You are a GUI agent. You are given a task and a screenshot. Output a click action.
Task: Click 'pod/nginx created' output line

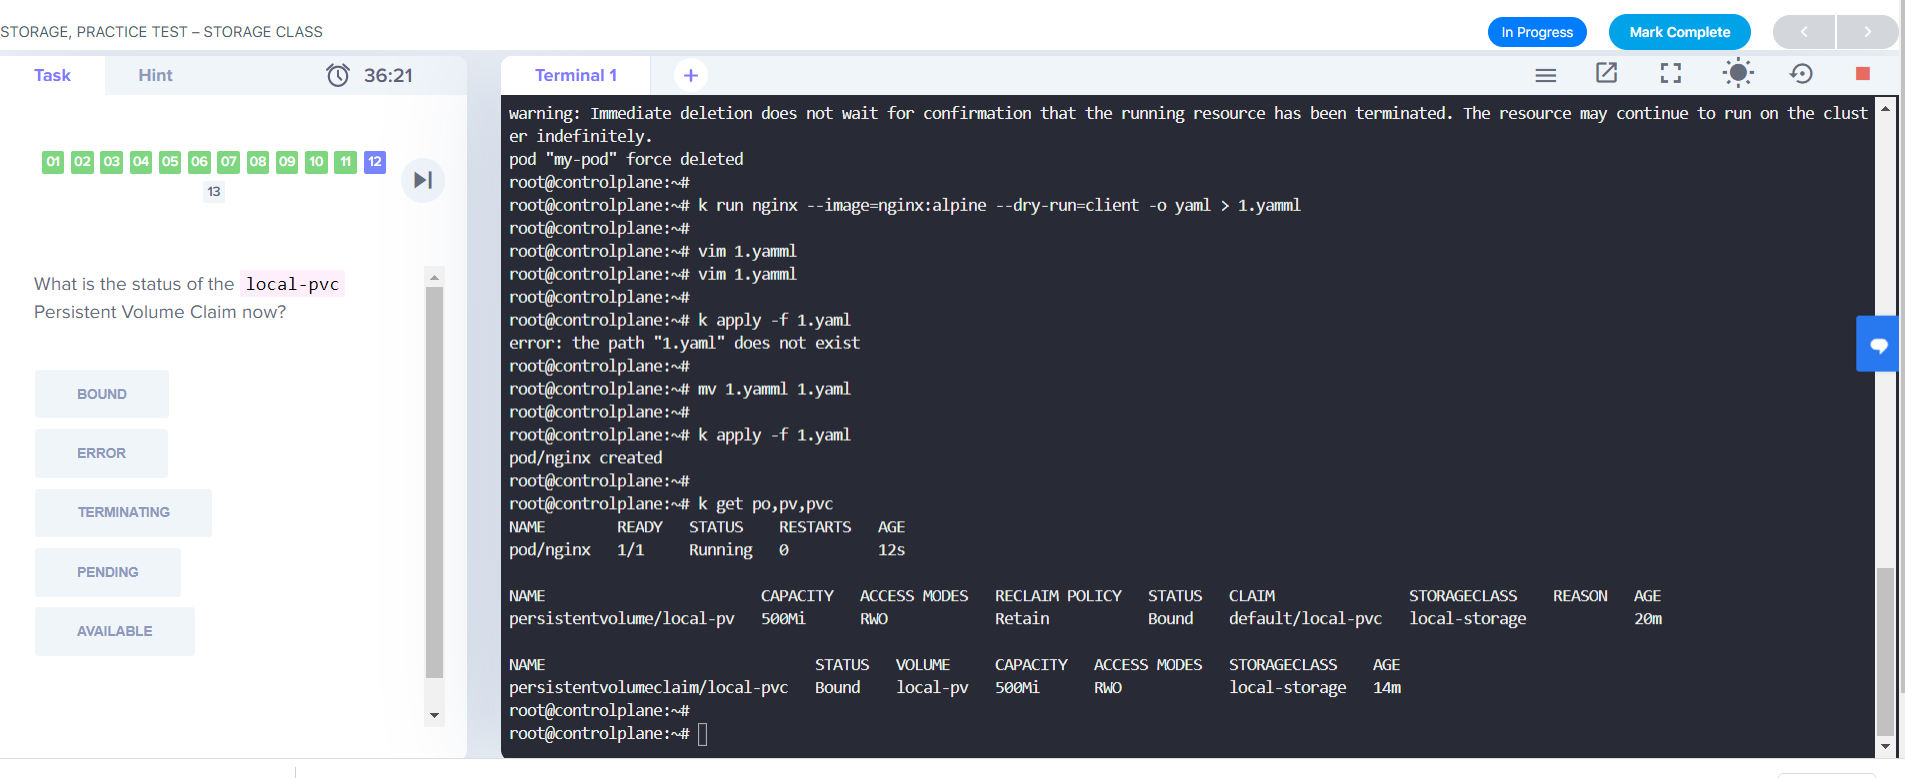[x=585, y=458]
